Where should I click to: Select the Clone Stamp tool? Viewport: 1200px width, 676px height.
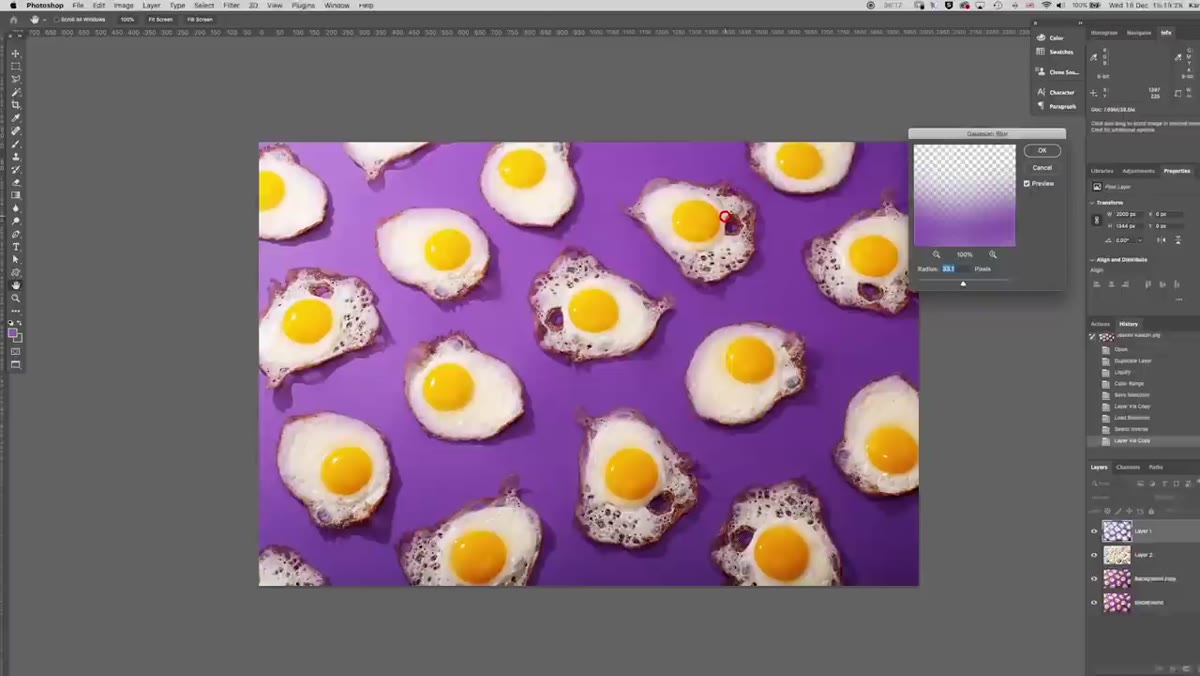(x=15, y=157)
